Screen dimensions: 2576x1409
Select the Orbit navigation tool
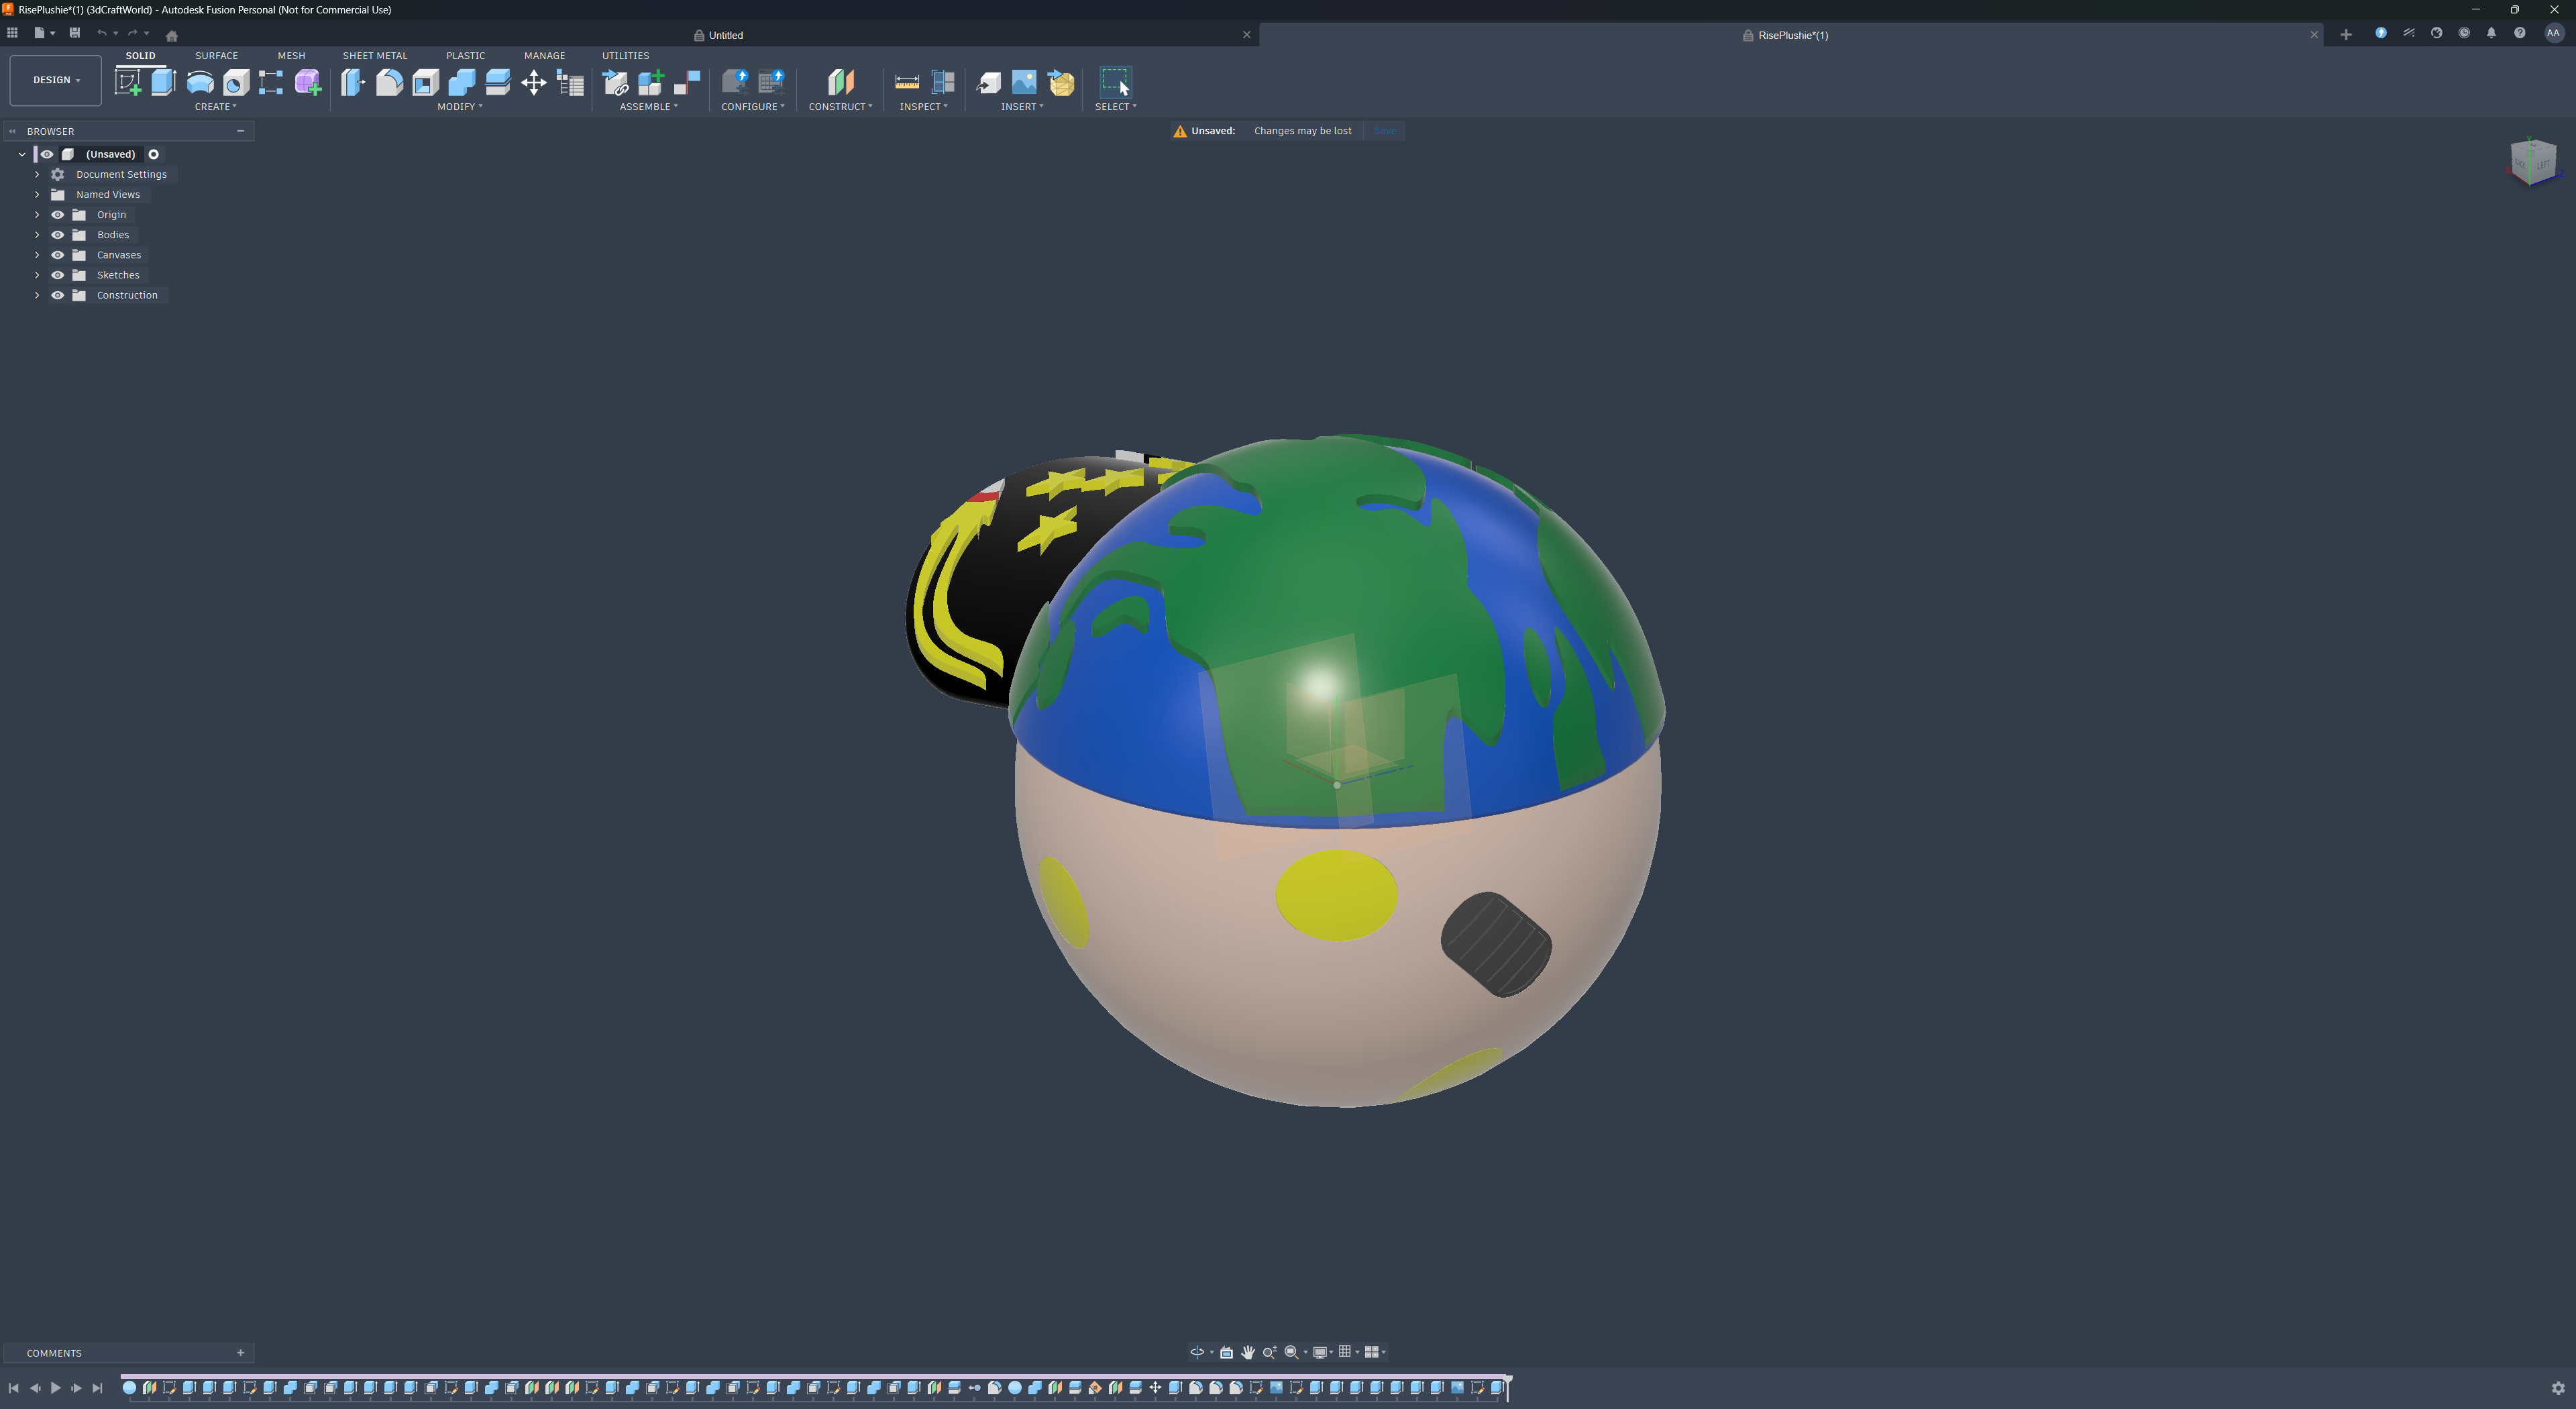pos(1197,1352)
